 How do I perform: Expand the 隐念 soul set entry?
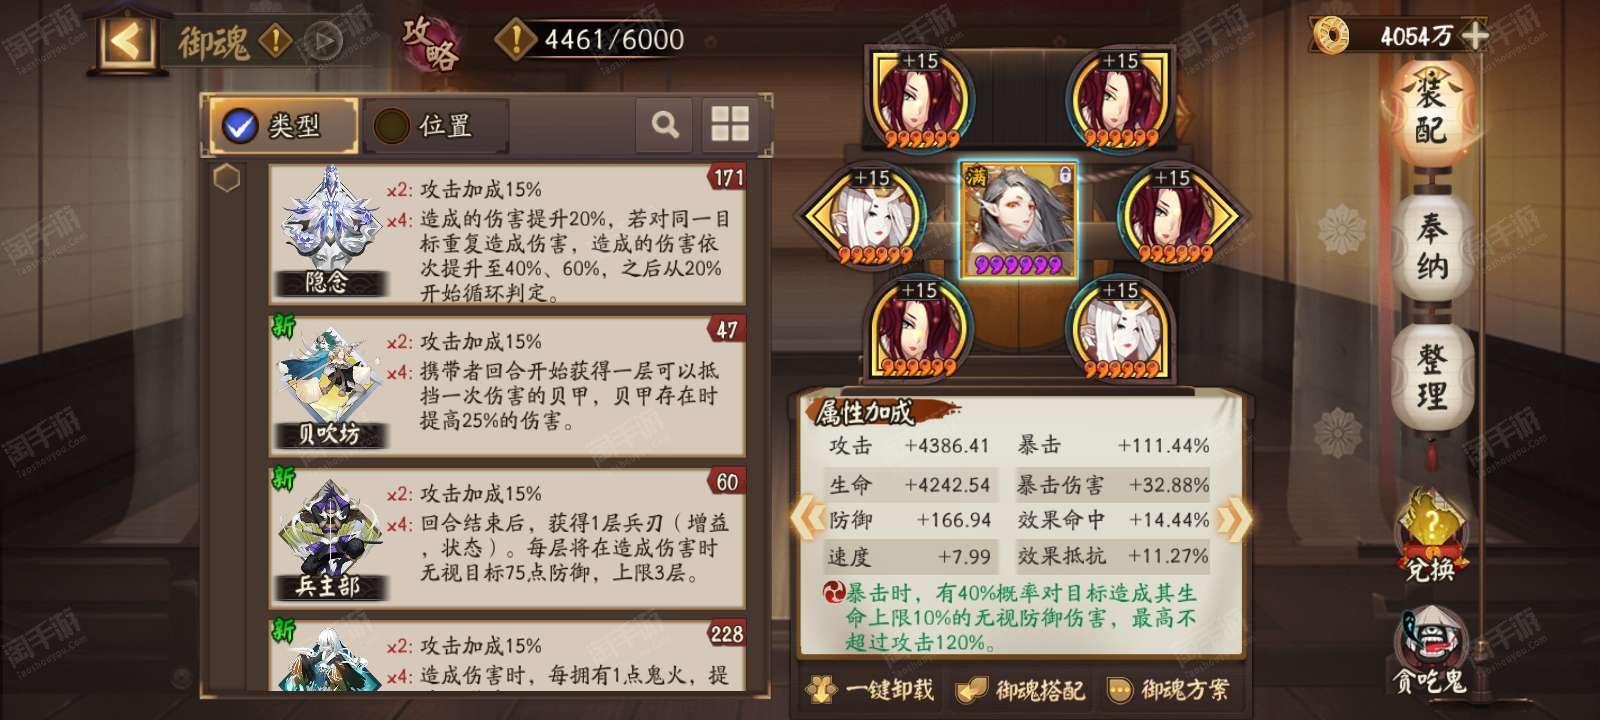pyautogui.click(x=507, y=236)
